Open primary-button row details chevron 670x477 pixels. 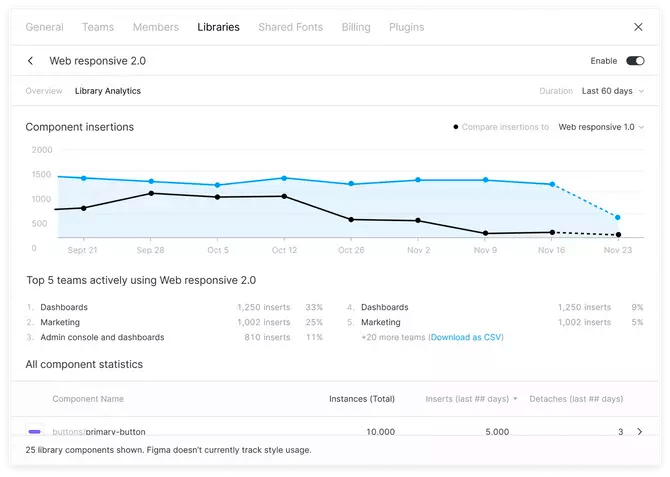click(x=640, y=432)
